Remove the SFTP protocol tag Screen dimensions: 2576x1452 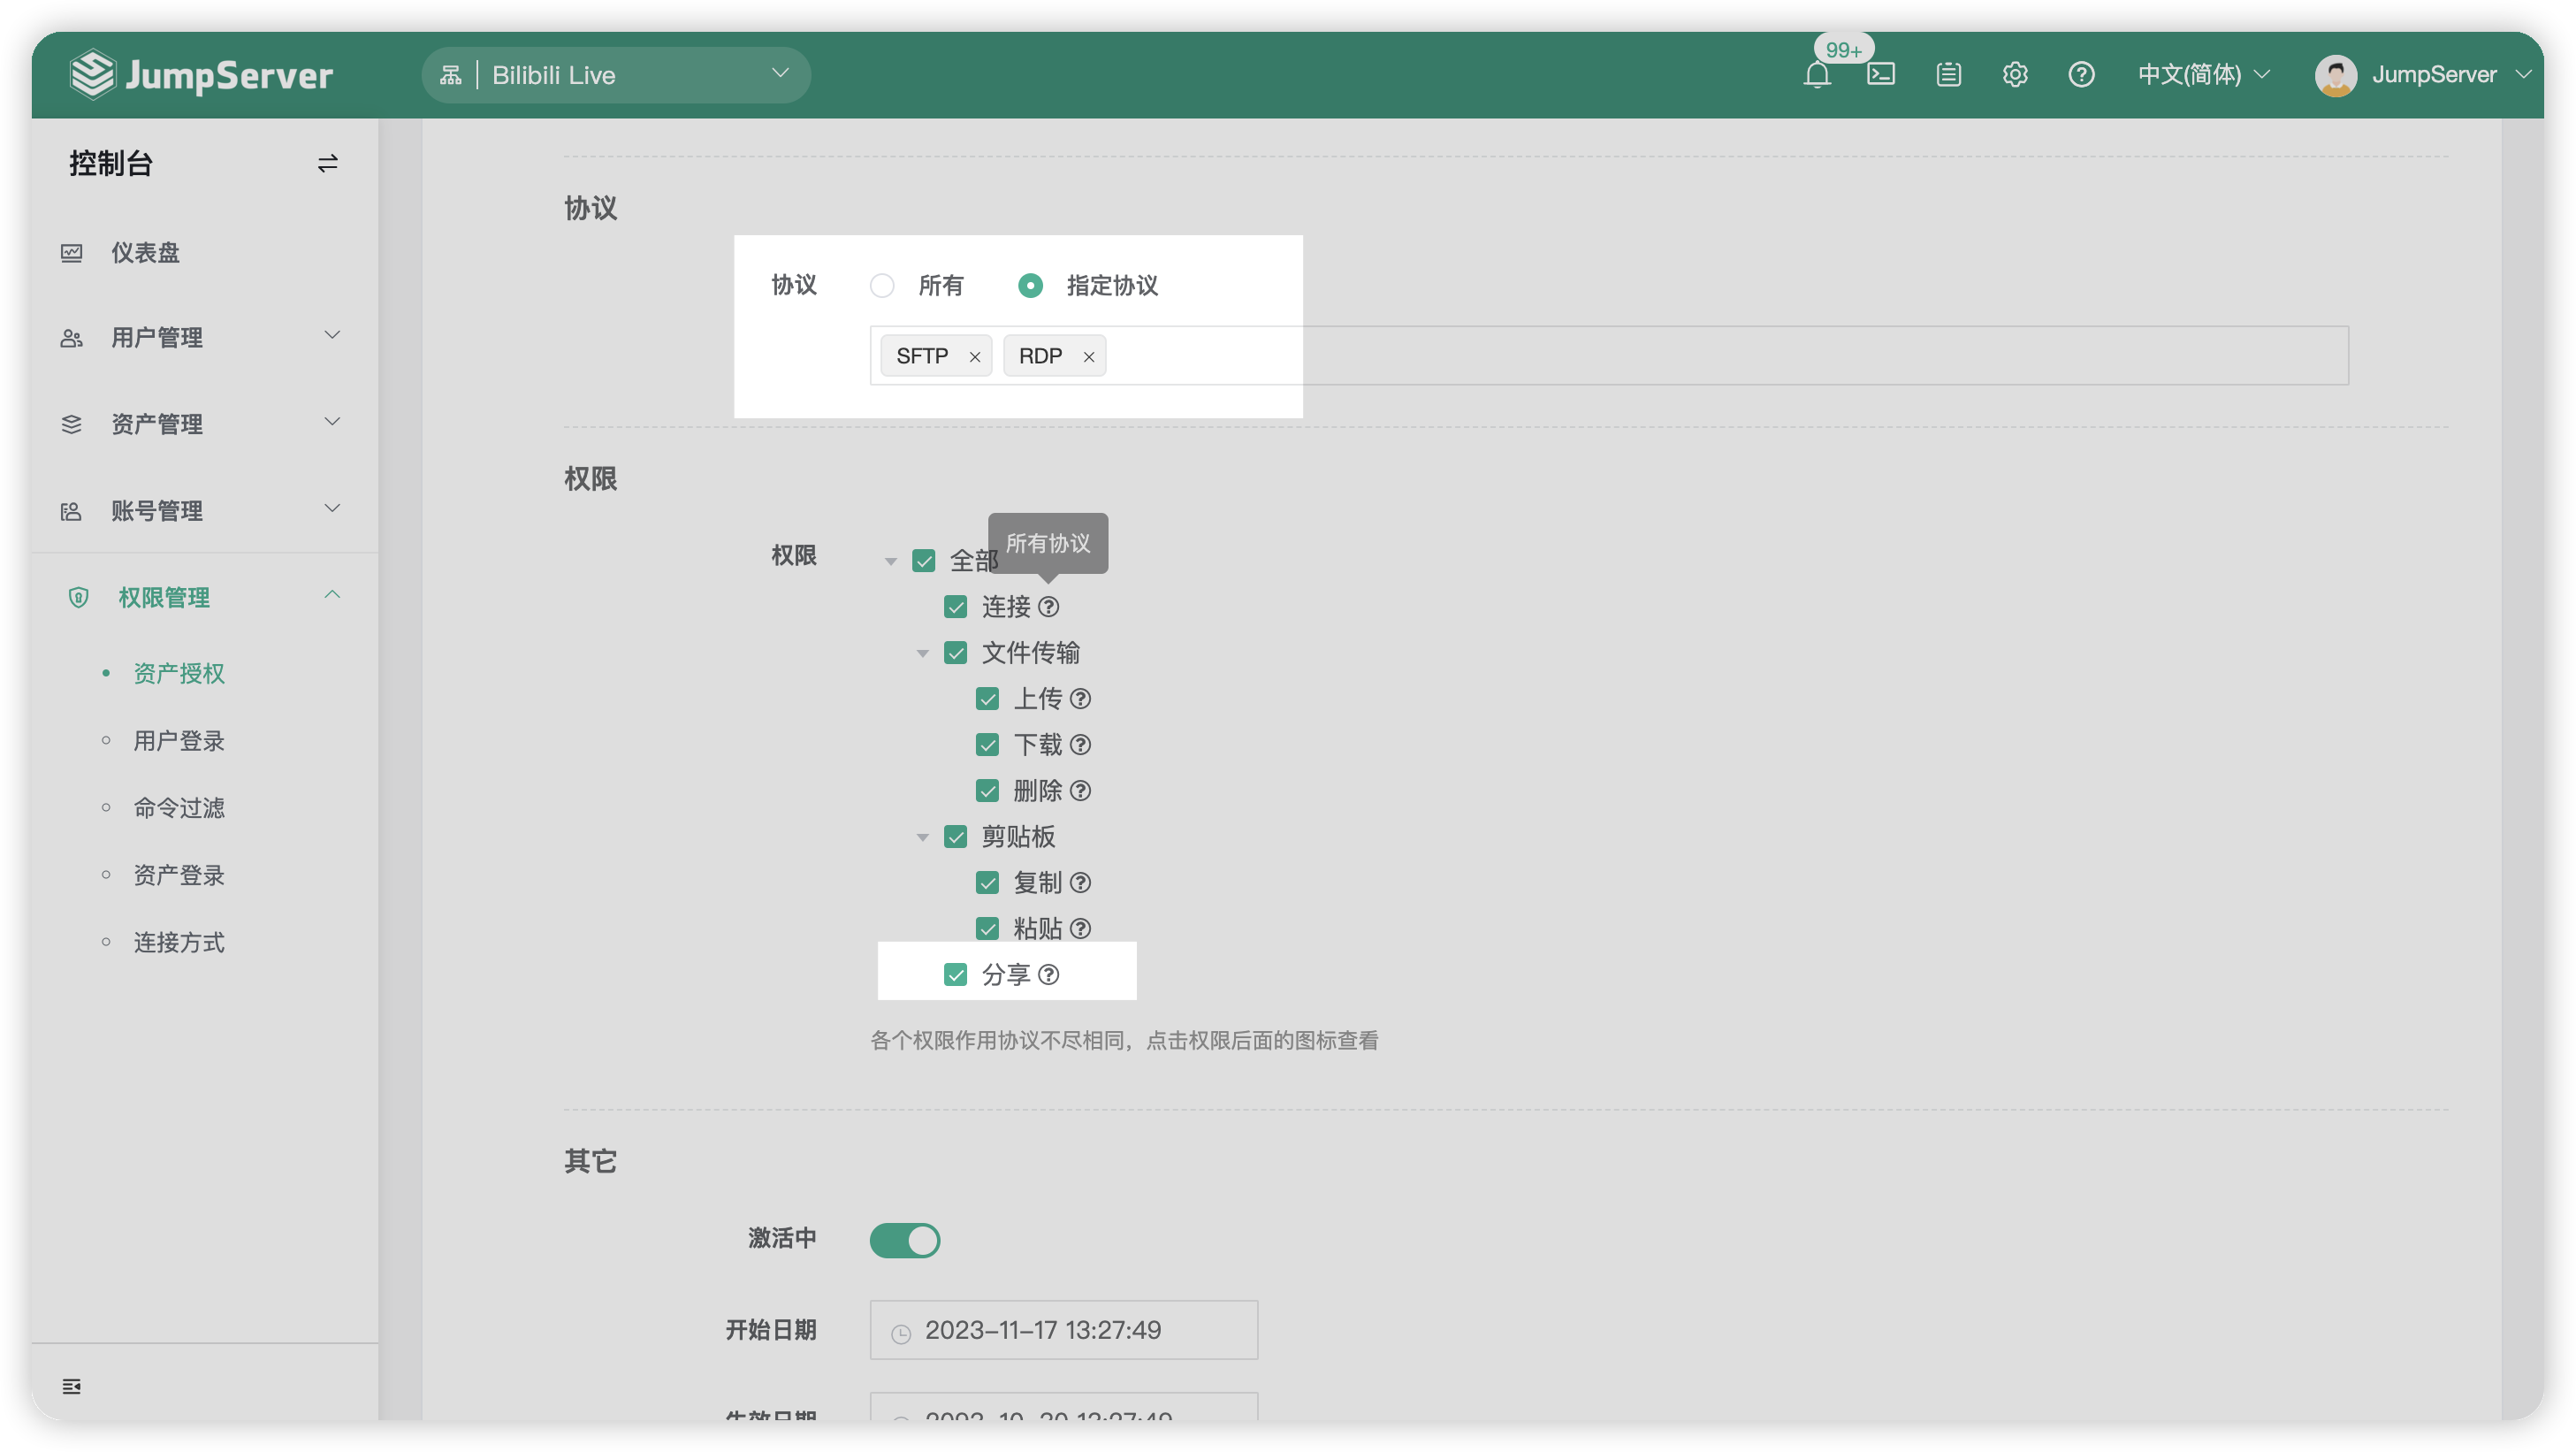click(x=975, y=357)
